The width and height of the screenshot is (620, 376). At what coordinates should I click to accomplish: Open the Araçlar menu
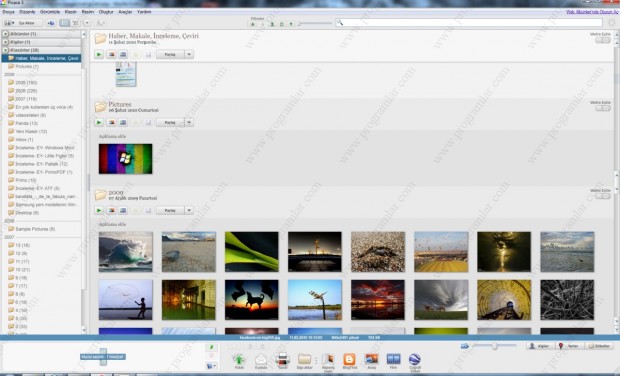coord(125,12)
